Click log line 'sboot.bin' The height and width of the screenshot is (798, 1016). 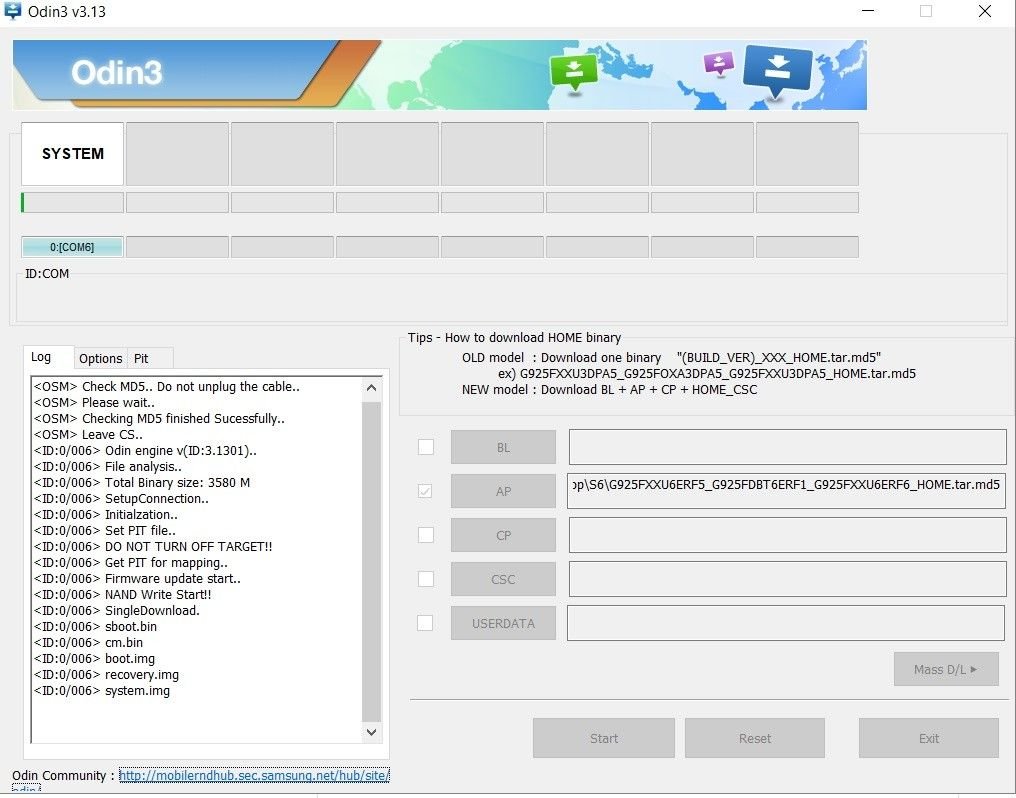pos(95,626)
